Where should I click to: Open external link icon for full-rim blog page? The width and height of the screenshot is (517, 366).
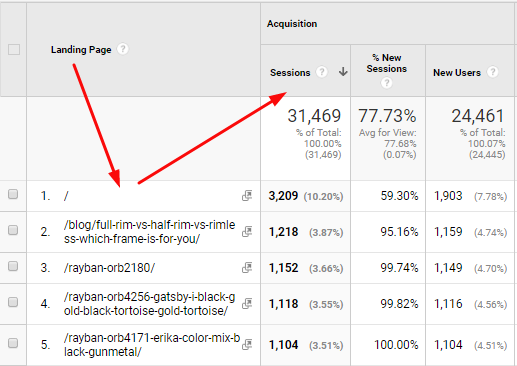247,232
